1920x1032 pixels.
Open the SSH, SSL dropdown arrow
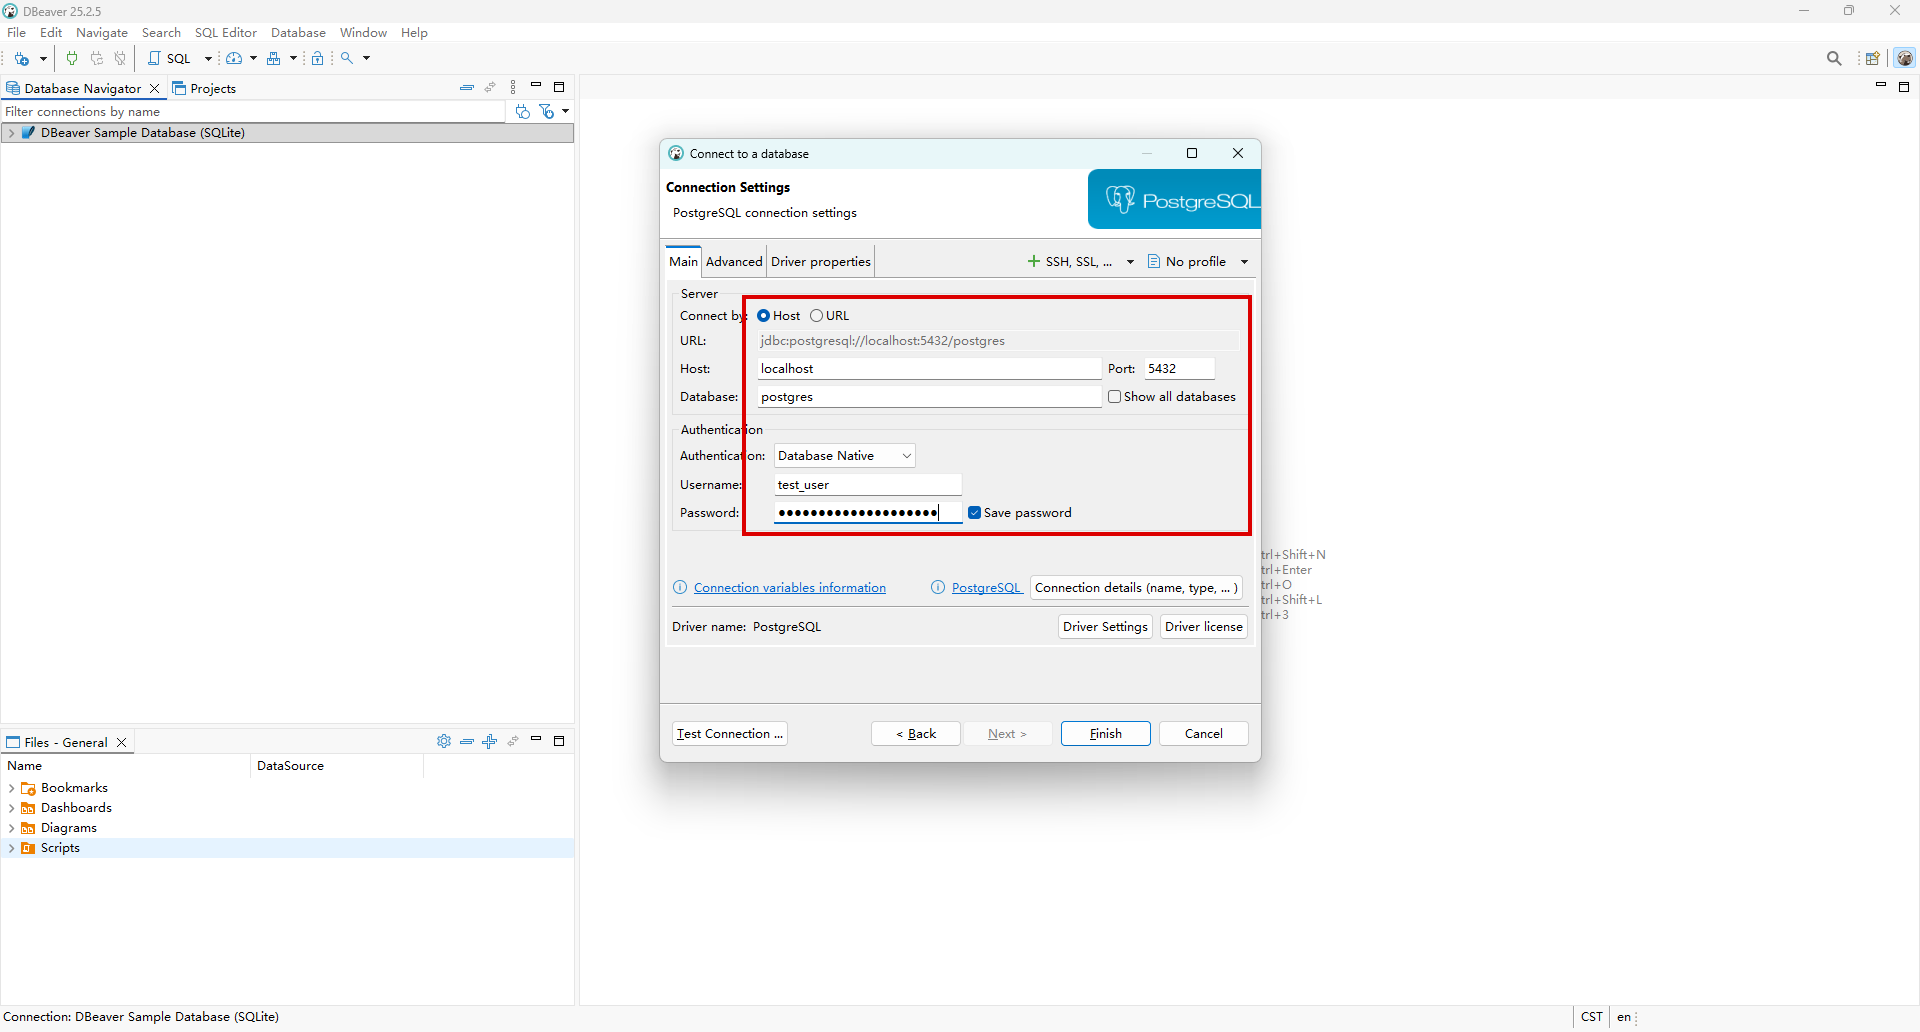click(x=1130, y=261)
